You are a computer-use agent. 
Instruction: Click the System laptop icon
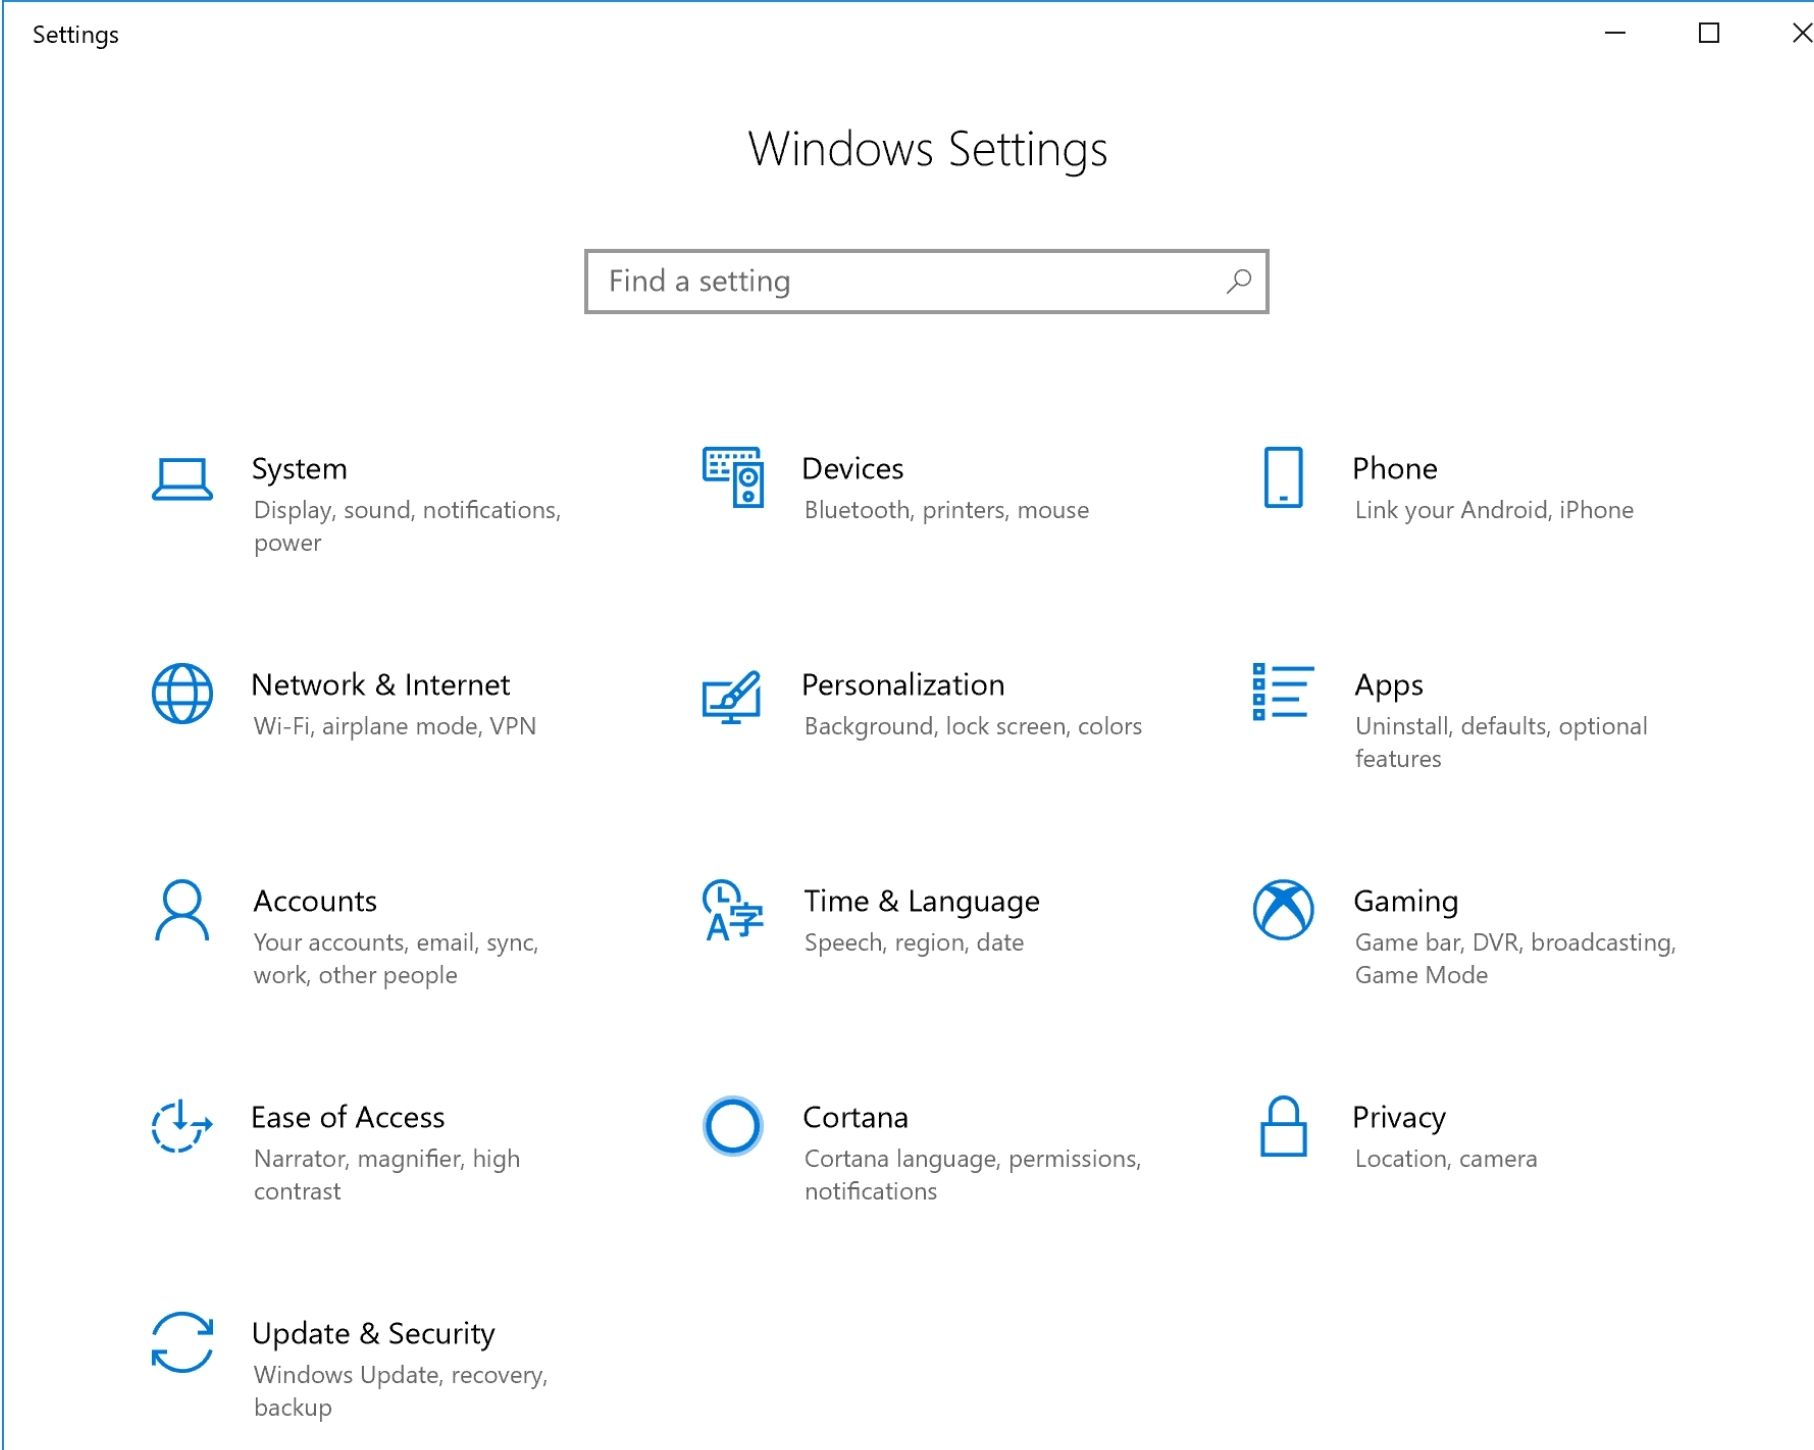pyautogui.click(x=182, y=479)
